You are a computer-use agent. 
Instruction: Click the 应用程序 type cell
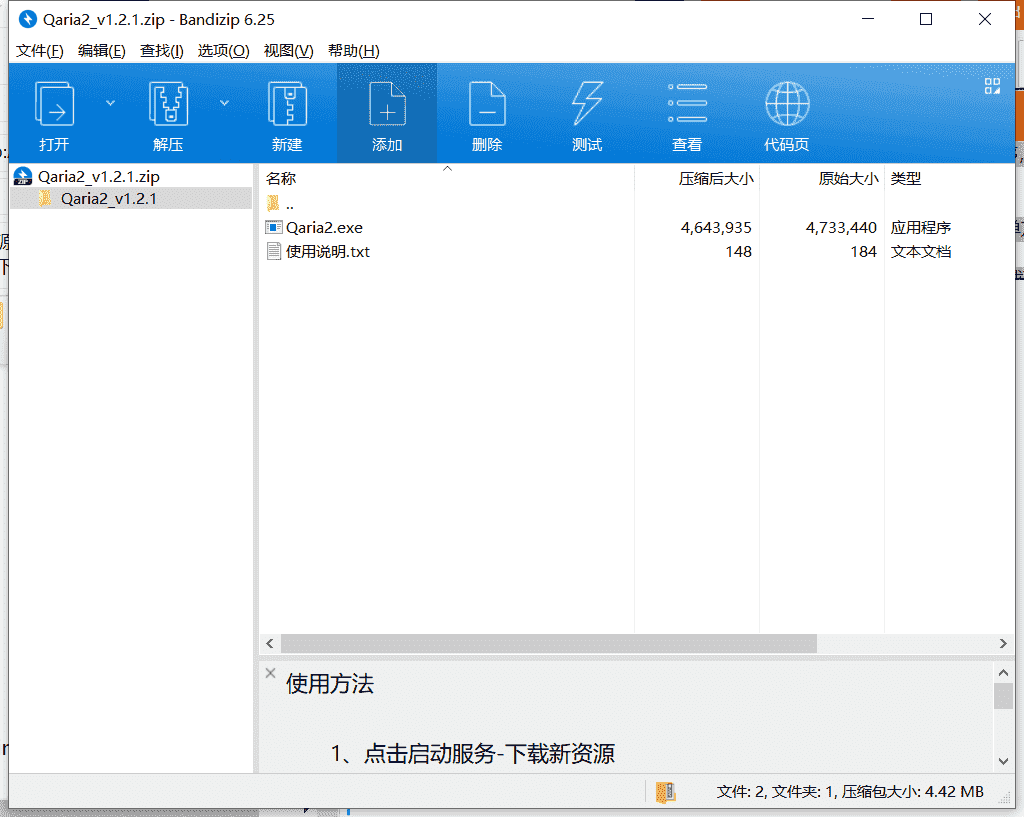pyautogui.click(x=921, y=227)
